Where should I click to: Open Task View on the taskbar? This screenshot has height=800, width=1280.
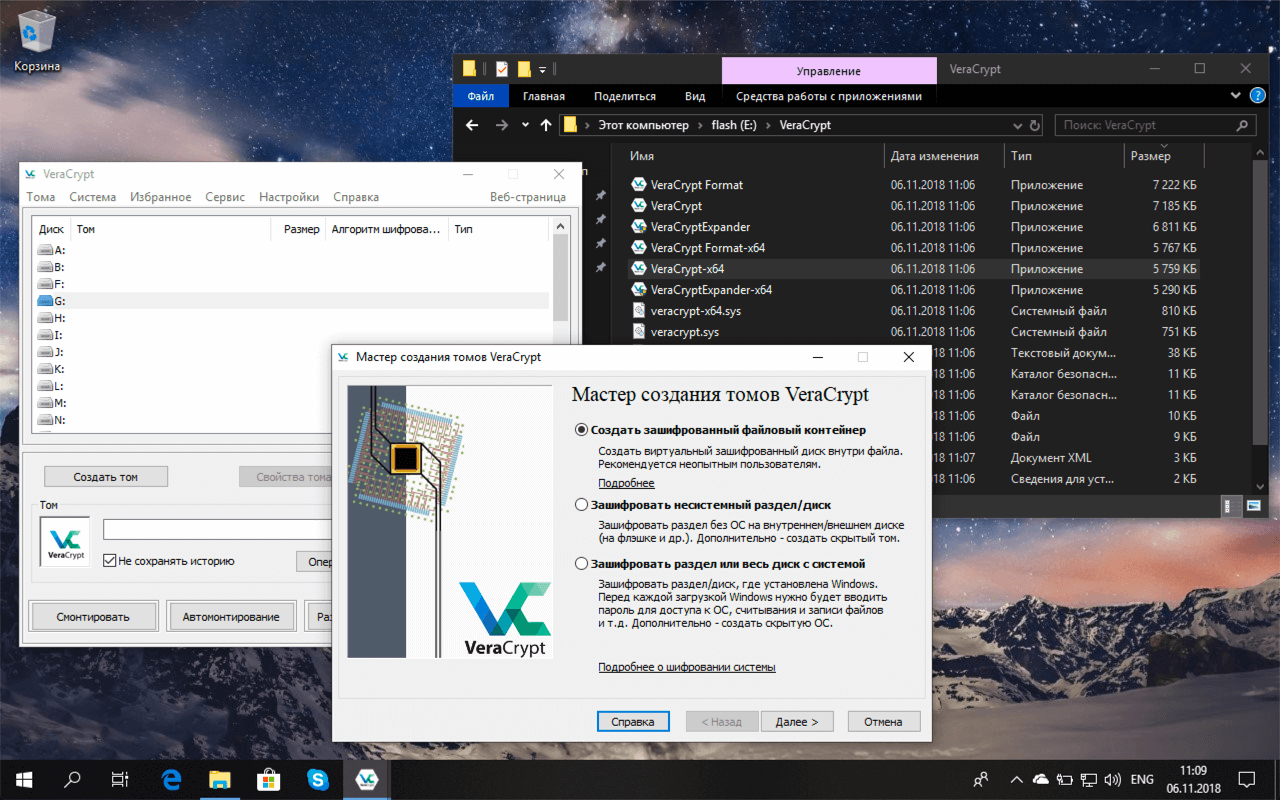pyautogui.click(x=120, y=779)
